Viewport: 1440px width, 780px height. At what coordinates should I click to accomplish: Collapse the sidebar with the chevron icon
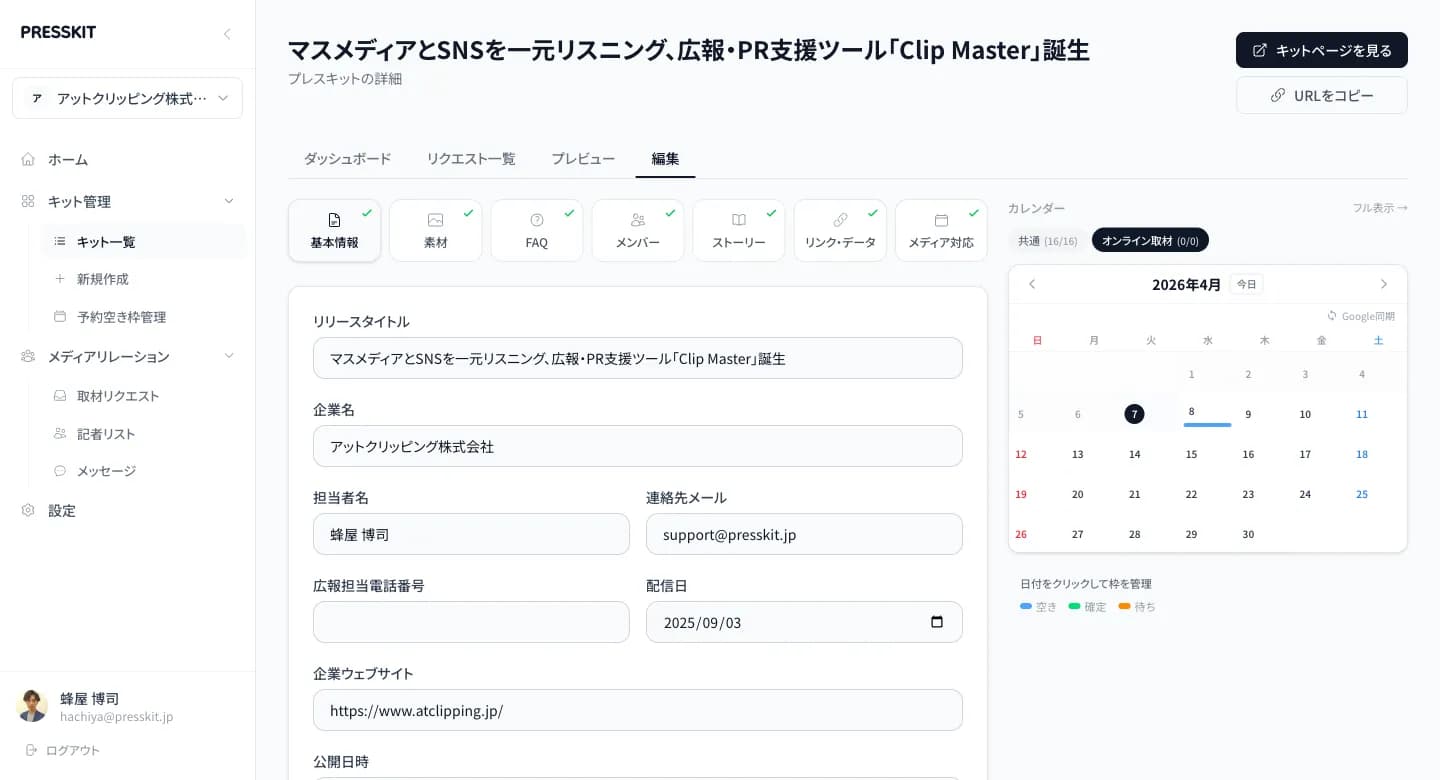227,34
